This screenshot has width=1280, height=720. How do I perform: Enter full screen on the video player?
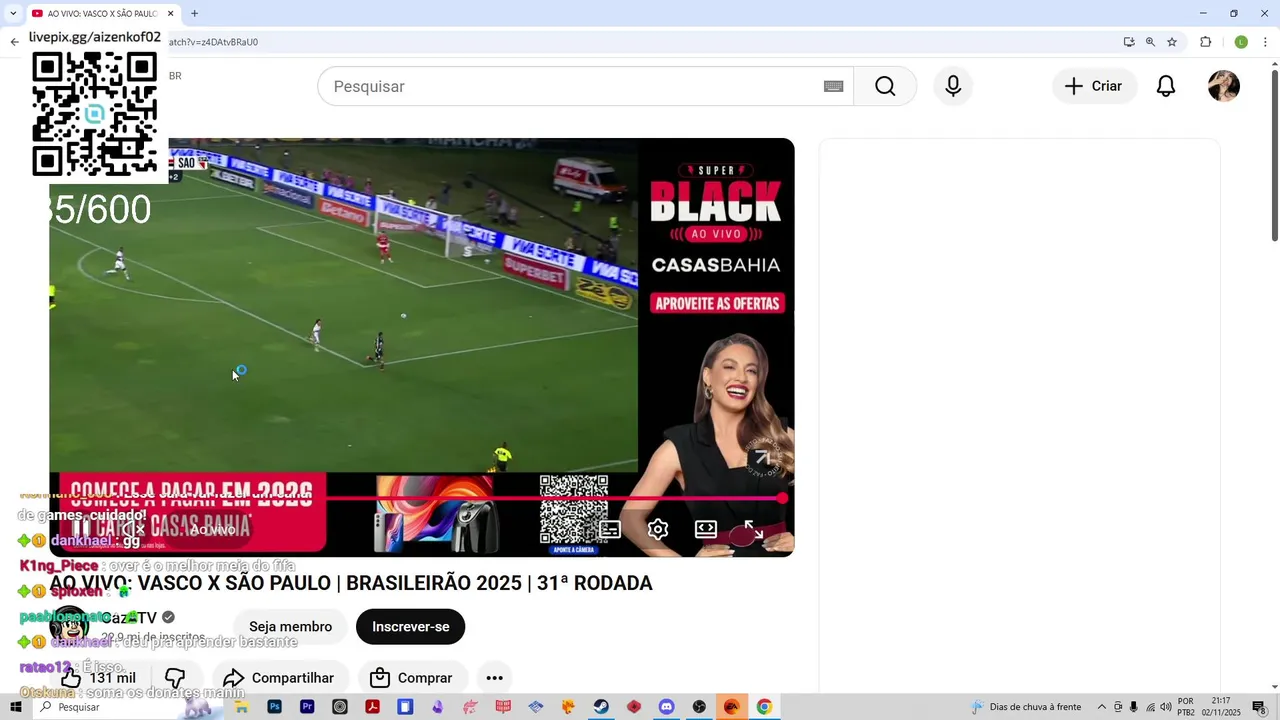[x=754, y=529]
